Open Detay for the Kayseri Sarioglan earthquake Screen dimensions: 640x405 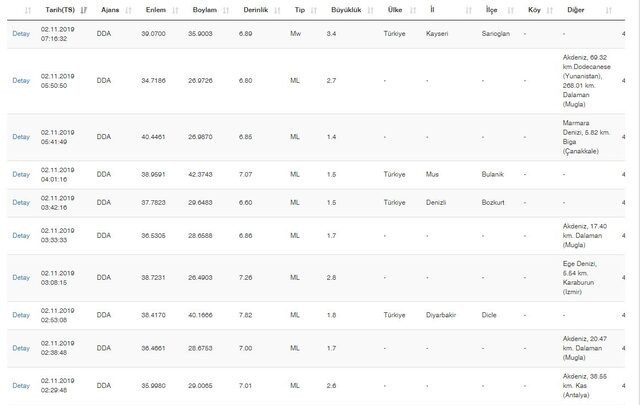point(20,33)
